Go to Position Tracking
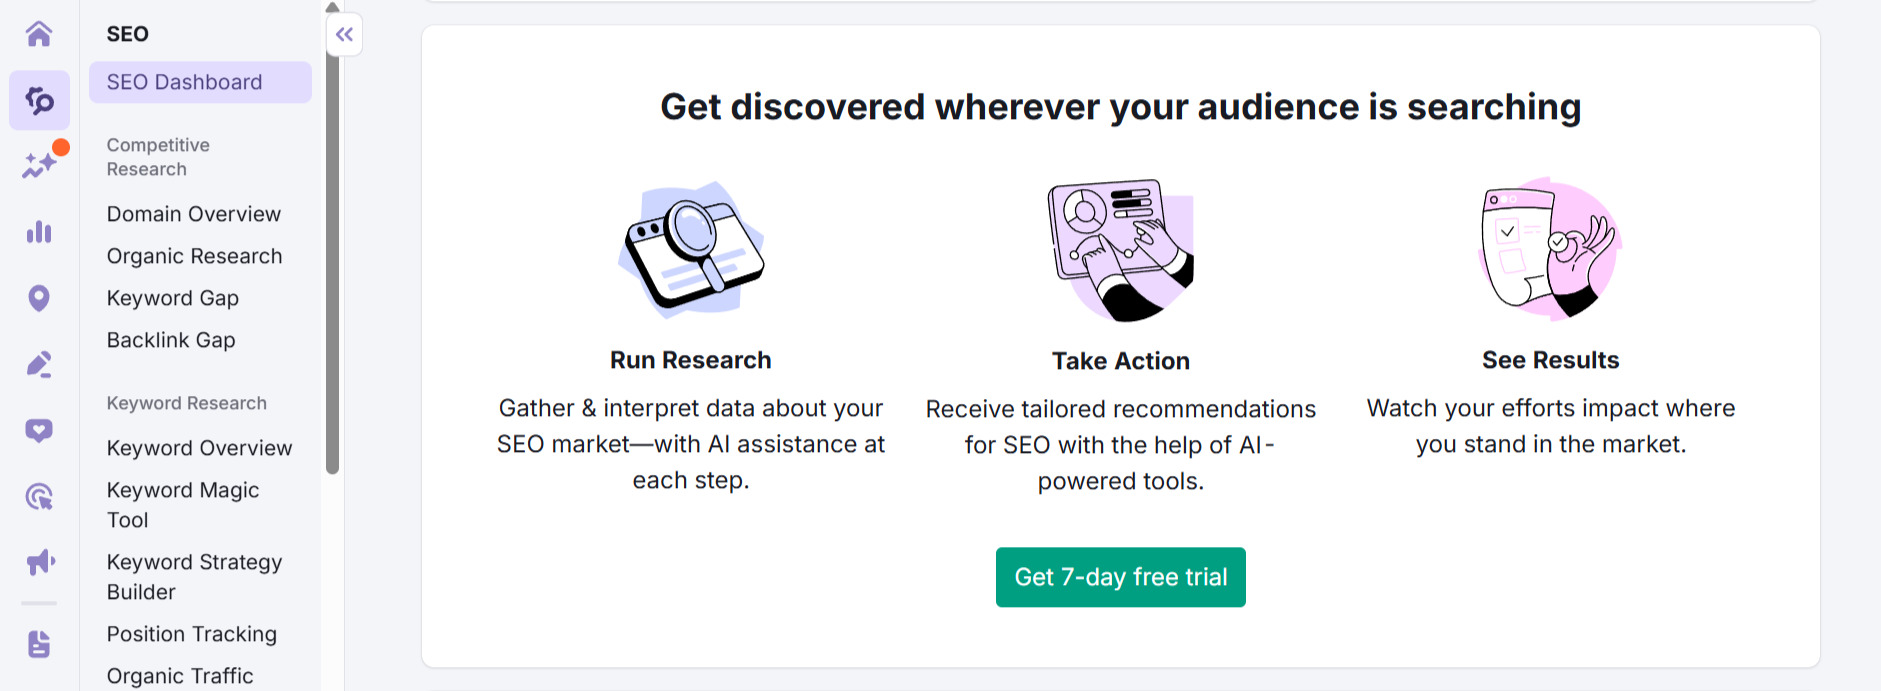Screen dimensions: 1881x691 [192, 634]
